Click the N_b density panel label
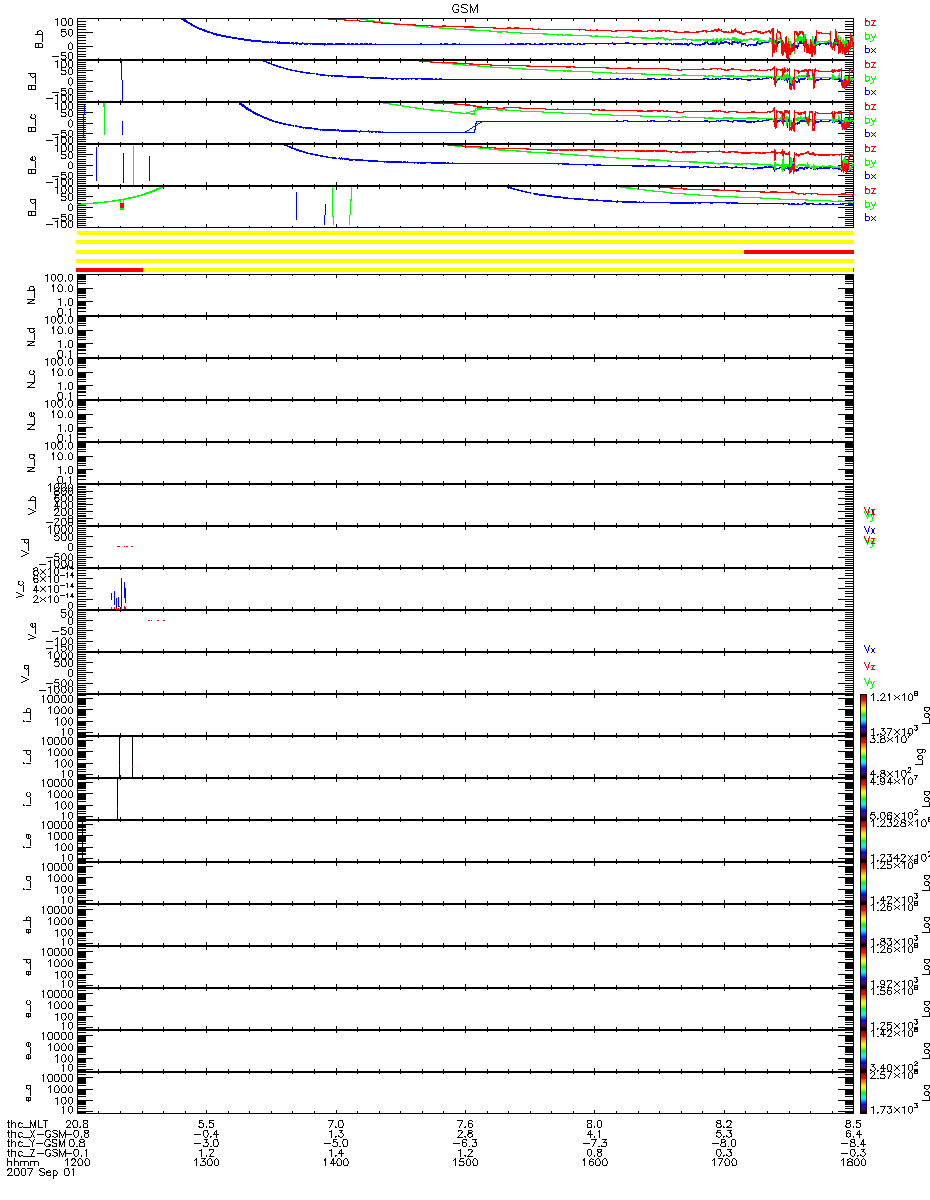930x1200 pixels. 31,295
